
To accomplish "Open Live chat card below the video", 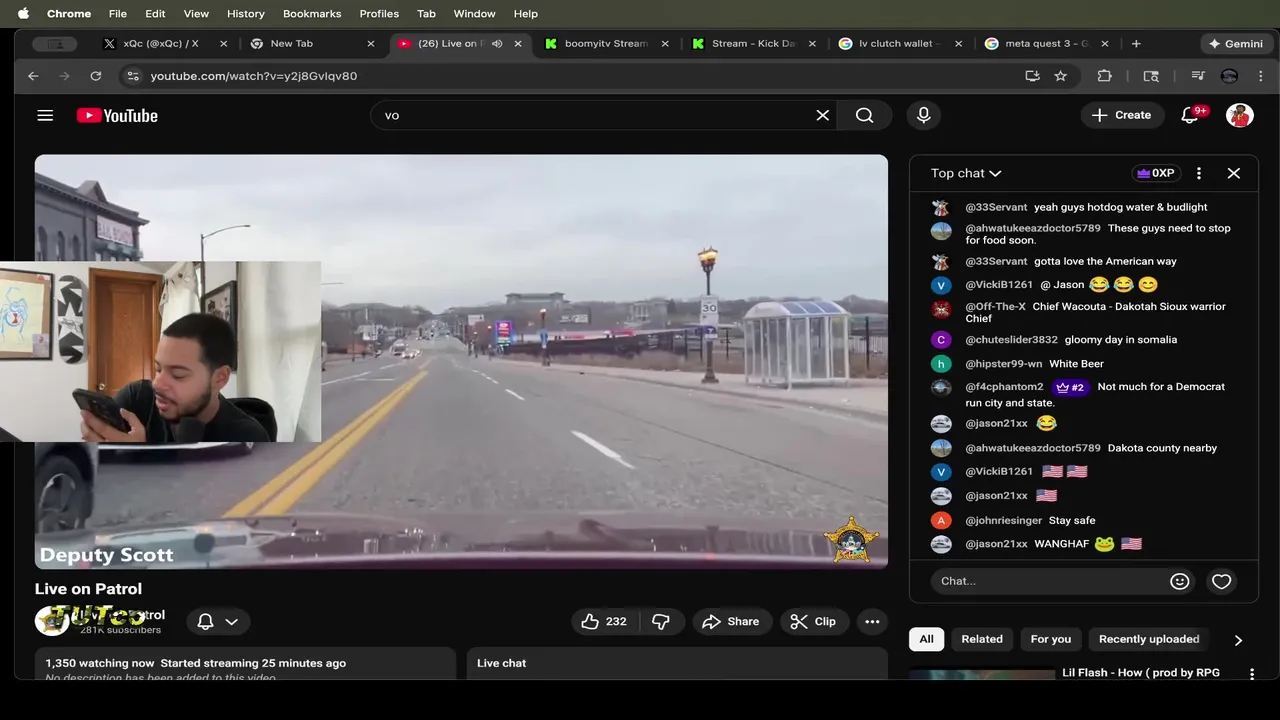I will click(x=677, y=664).
